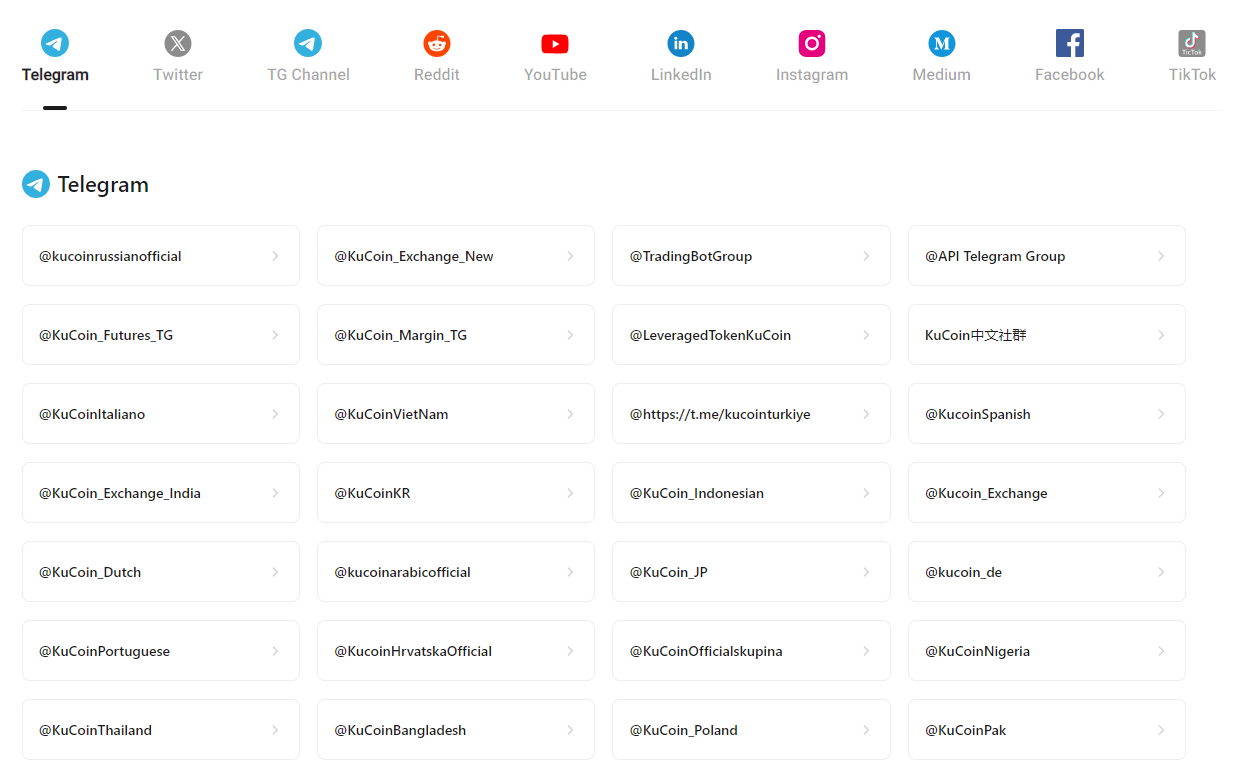Click the @KuCoin_Poland text
Viewport: 1260px width, 772px height.
[x=684, y=730]
